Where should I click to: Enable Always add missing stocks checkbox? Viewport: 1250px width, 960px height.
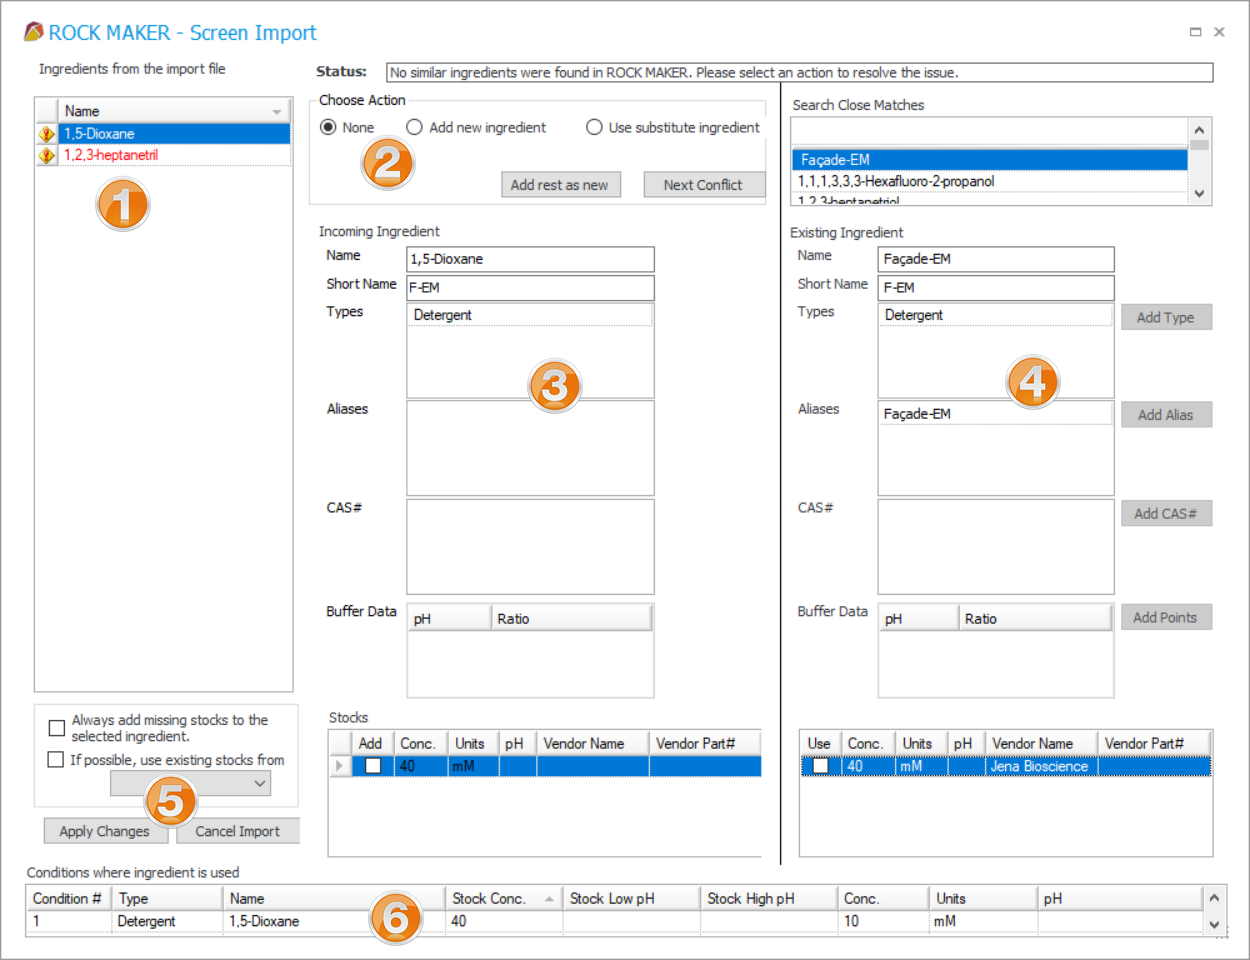coord(55,727)
